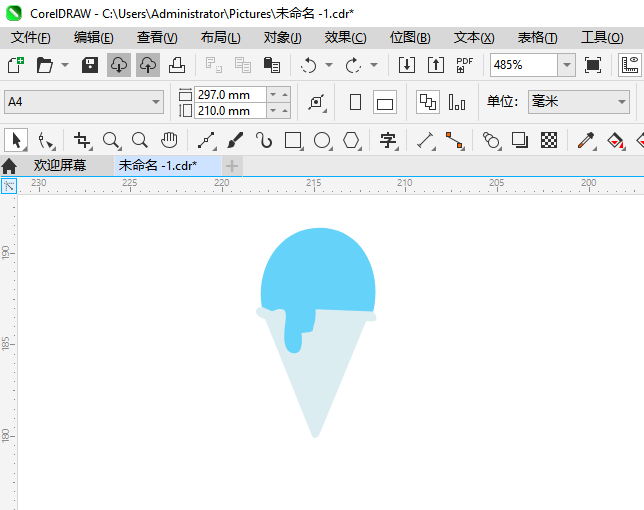Save the document with the floppy icon
The height and width of the screenshot is (510, 644).
90,65
